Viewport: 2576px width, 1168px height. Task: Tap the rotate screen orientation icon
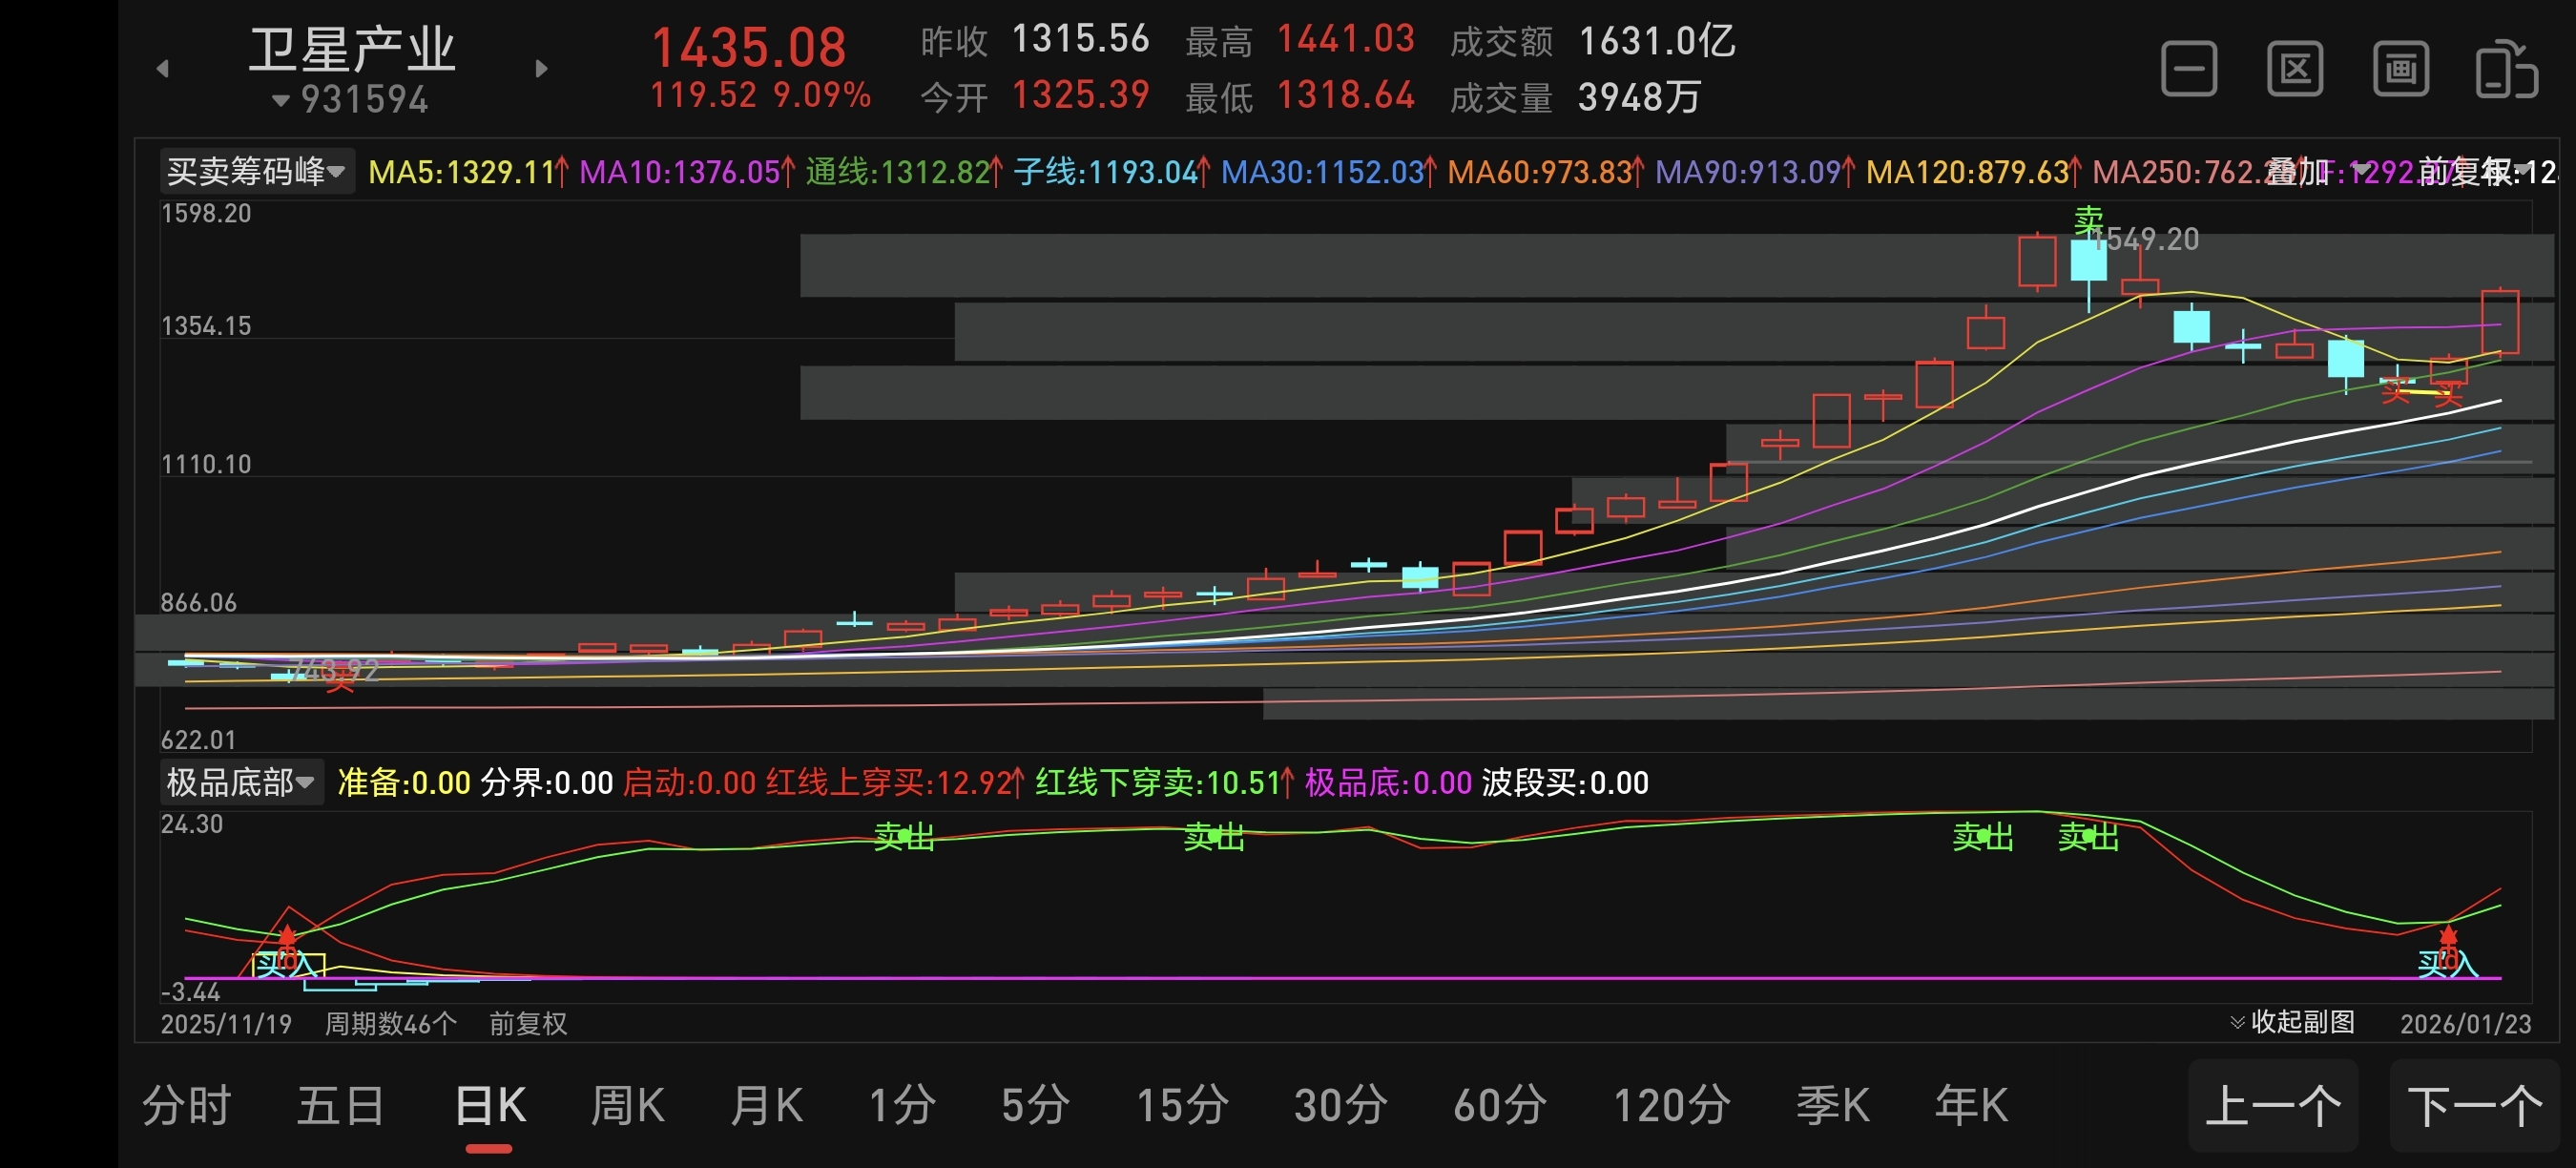tap(2505, 69)
